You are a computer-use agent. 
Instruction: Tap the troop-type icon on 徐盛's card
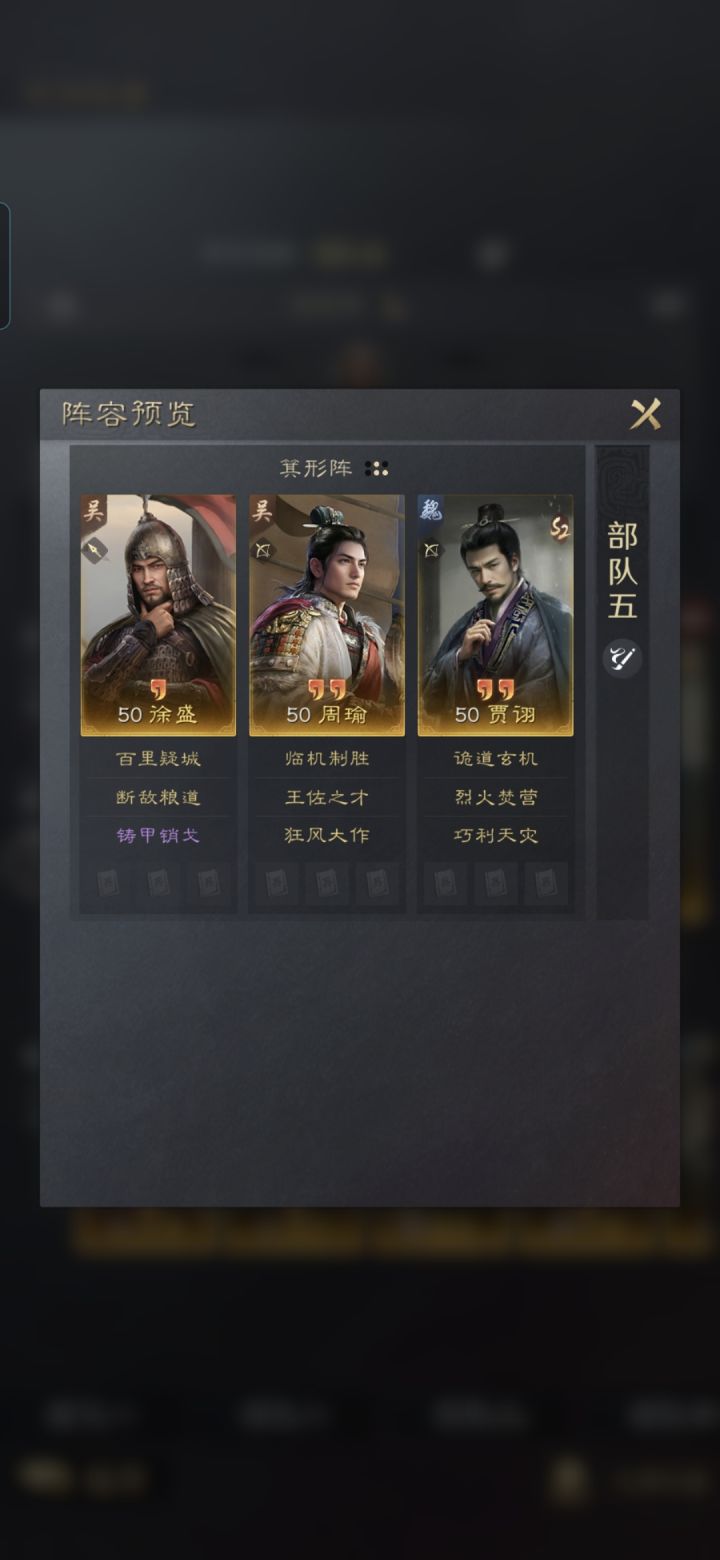click(x=95, y=550)
